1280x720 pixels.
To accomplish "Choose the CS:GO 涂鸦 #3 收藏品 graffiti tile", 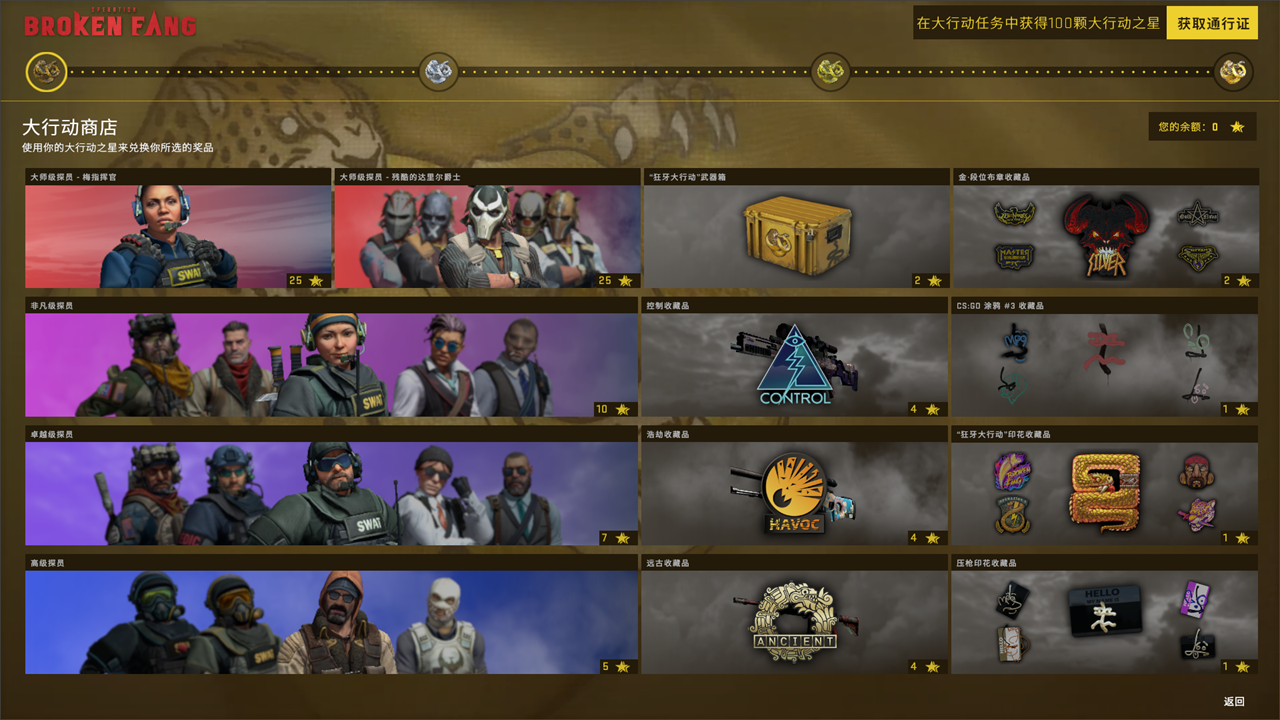I will (x=1105, y=357).
